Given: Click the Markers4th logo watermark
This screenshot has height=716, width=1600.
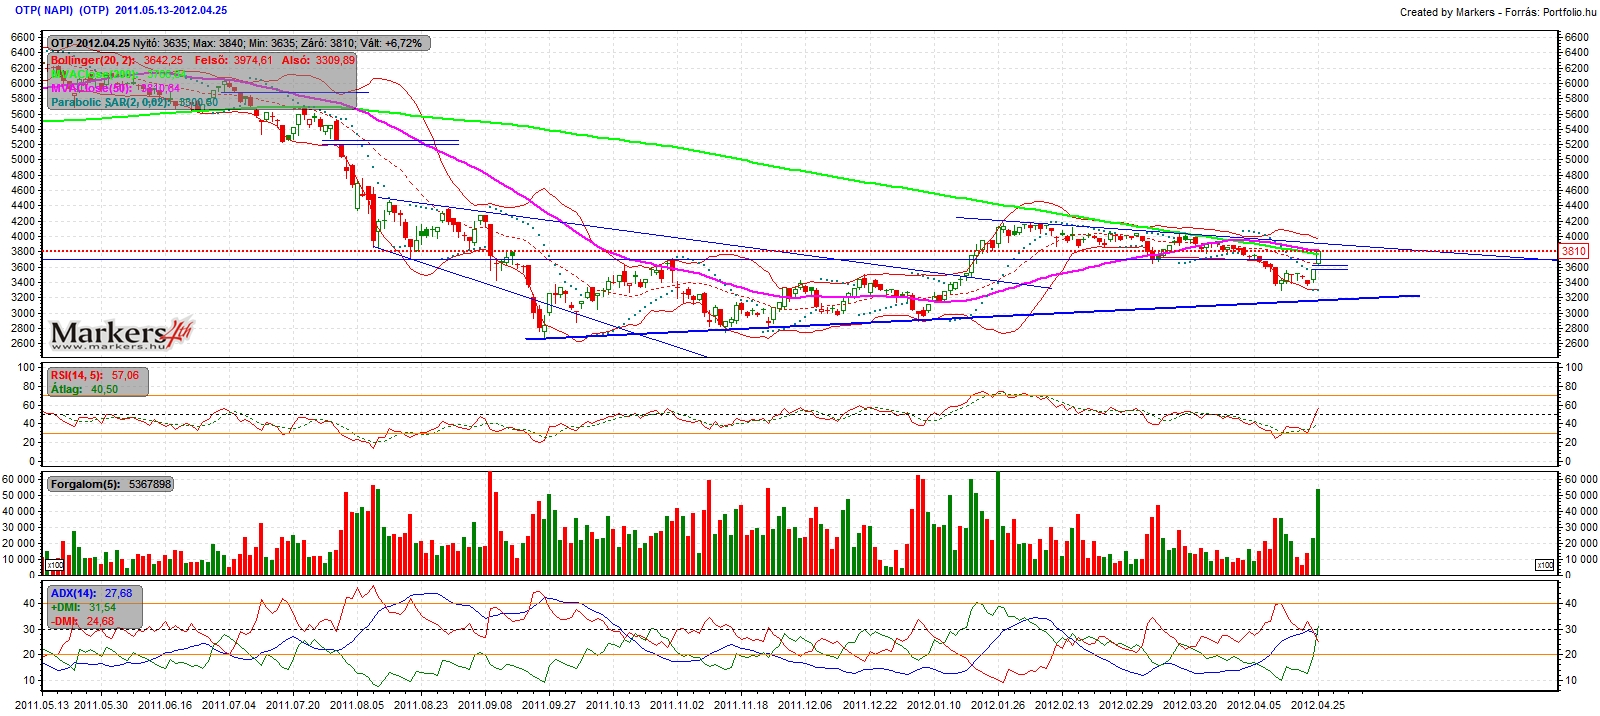Looking at the screenshot, I should tap(121, 333).
